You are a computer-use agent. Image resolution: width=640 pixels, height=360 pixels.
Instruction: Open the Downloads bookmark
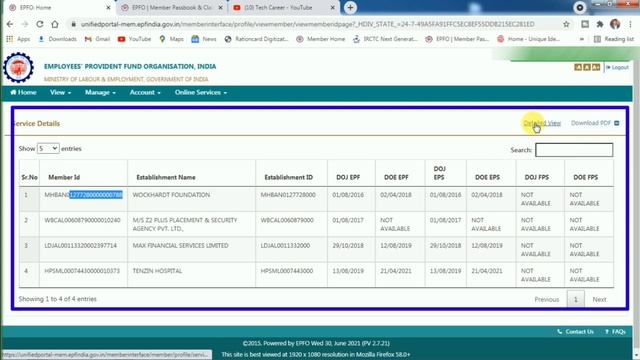(x=58, y=39)
